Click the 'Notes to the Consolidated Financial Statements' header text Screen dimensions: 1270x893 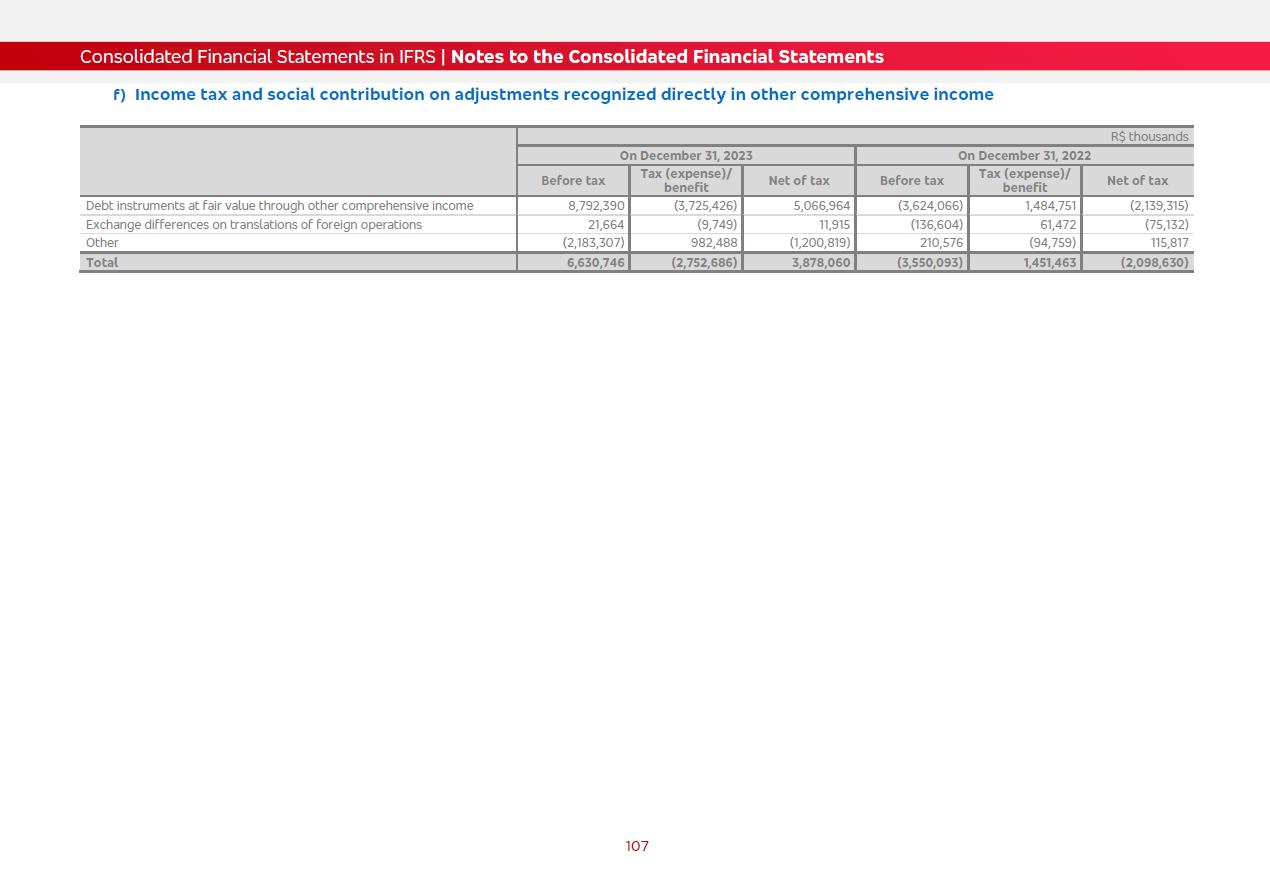tap(667, 57)
